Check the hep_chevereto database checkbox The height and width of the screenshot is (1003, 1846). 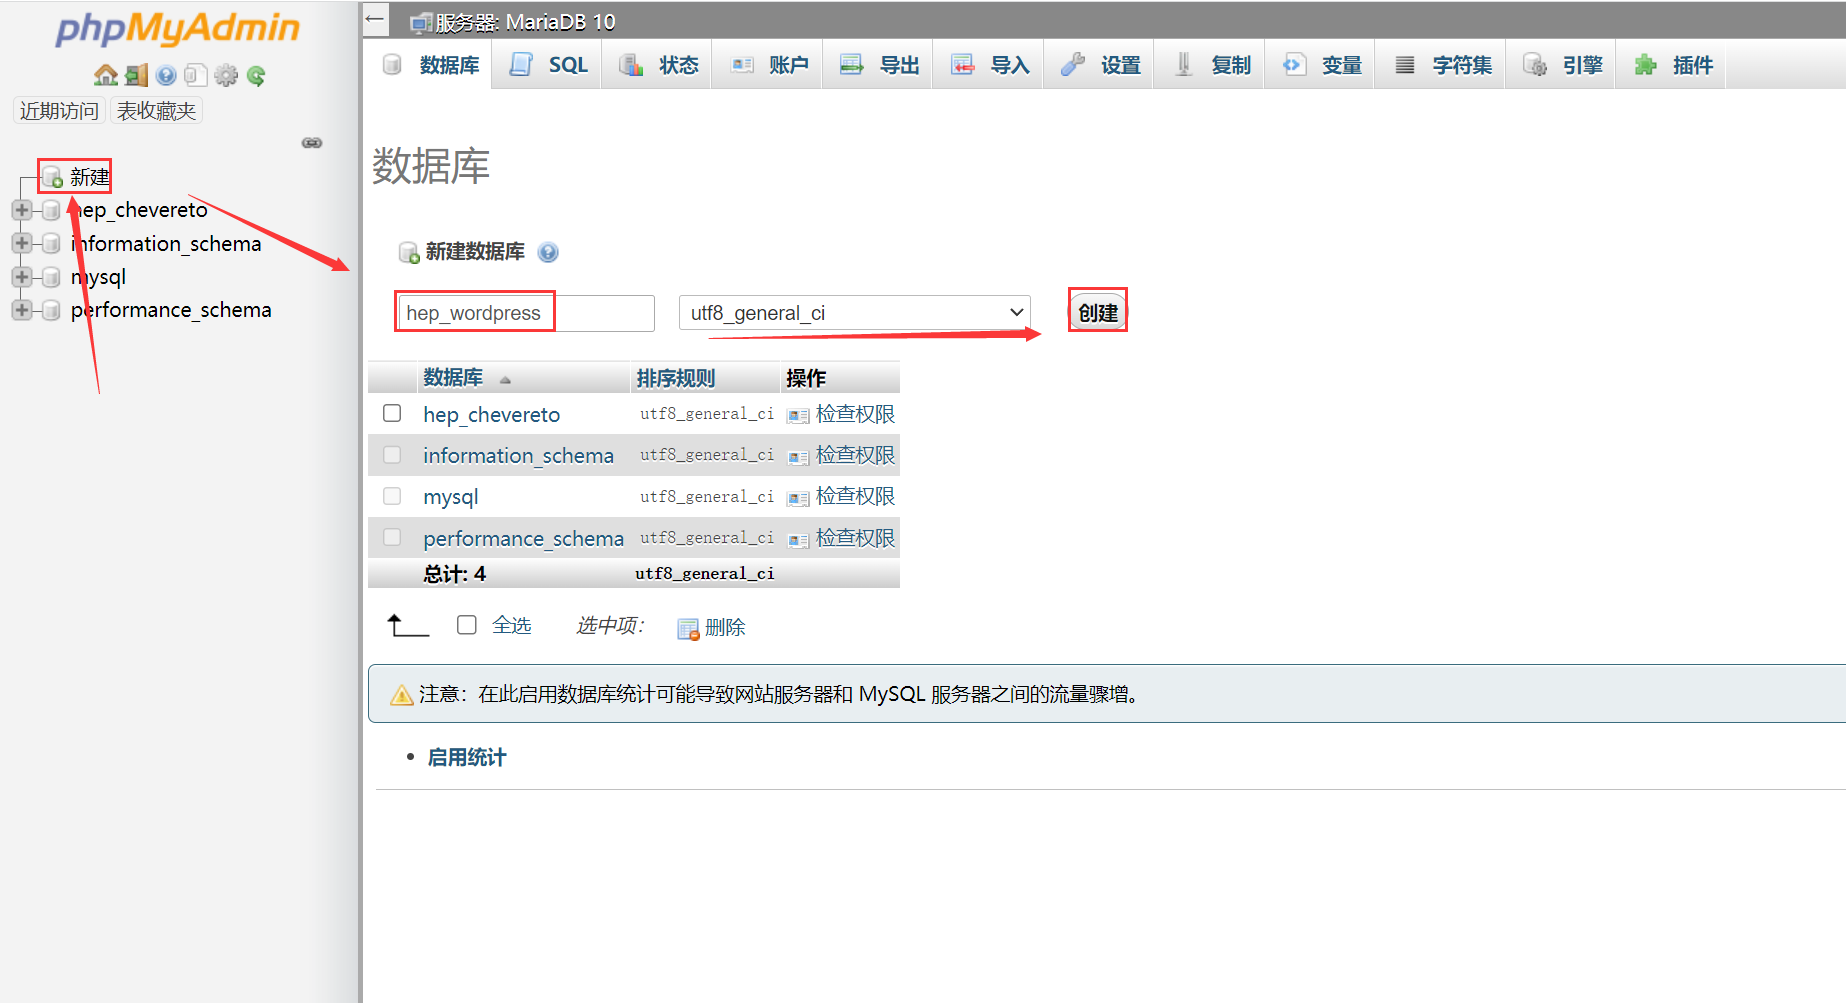tap(392, 413)
